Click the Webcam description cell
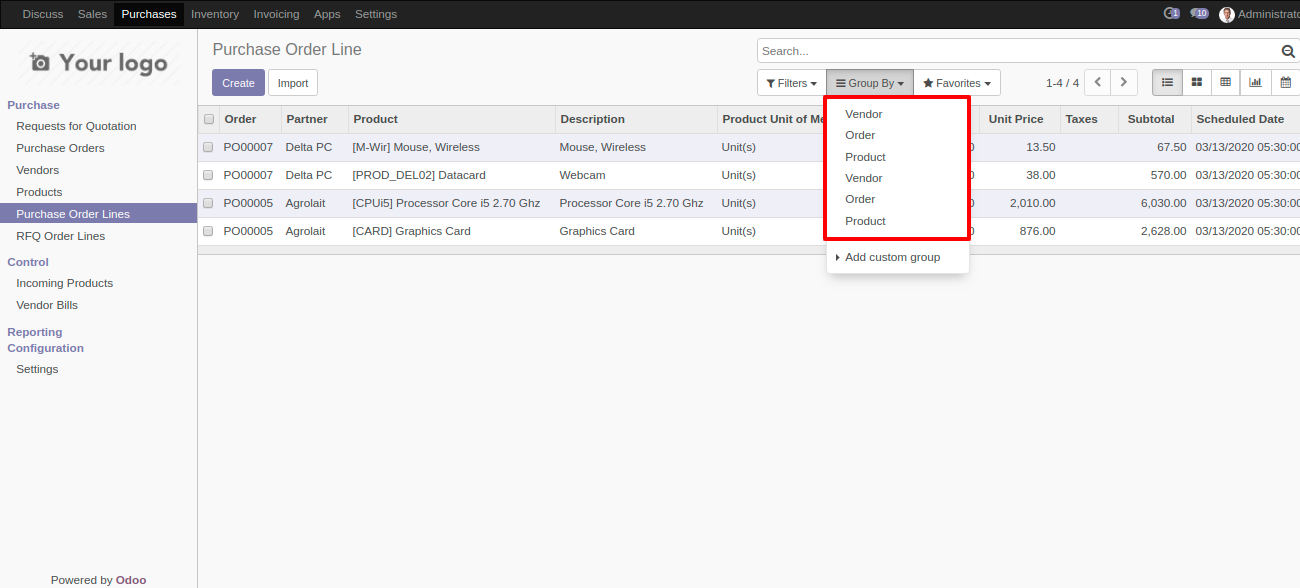Image resolution: width=1300 pixels, height=588 pixels. pos(636,175)
